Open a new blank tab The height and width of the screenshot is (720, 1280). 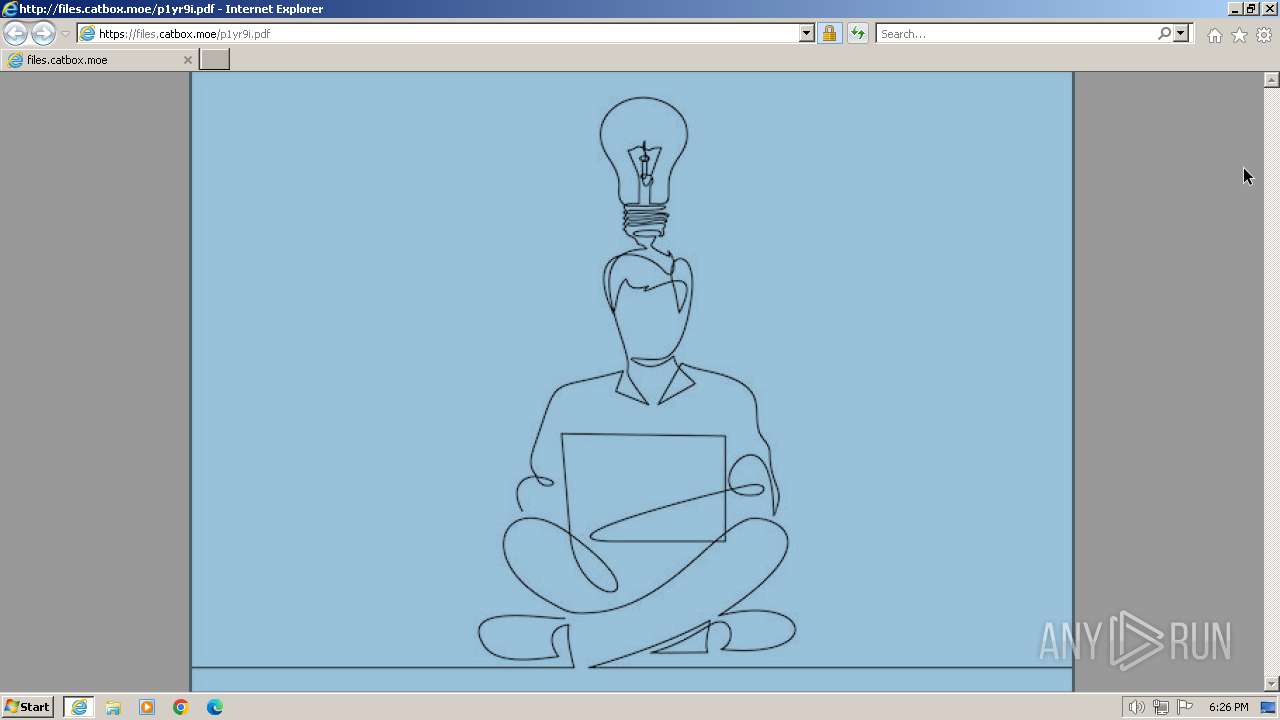point(215,60)
